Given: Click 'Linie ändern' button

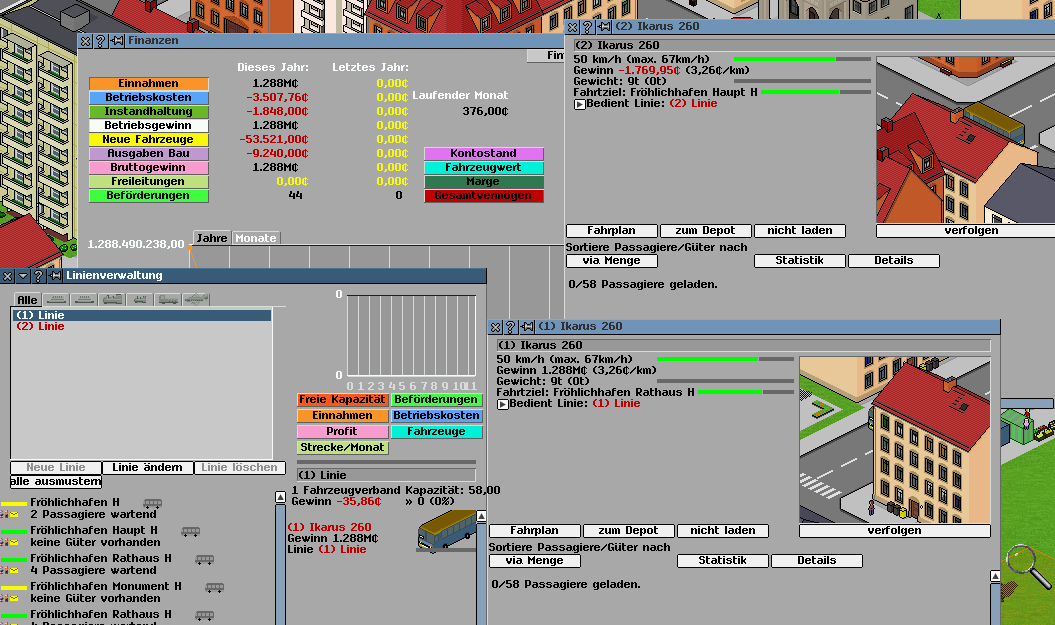Looking at the screenshot, I should 147,468.
